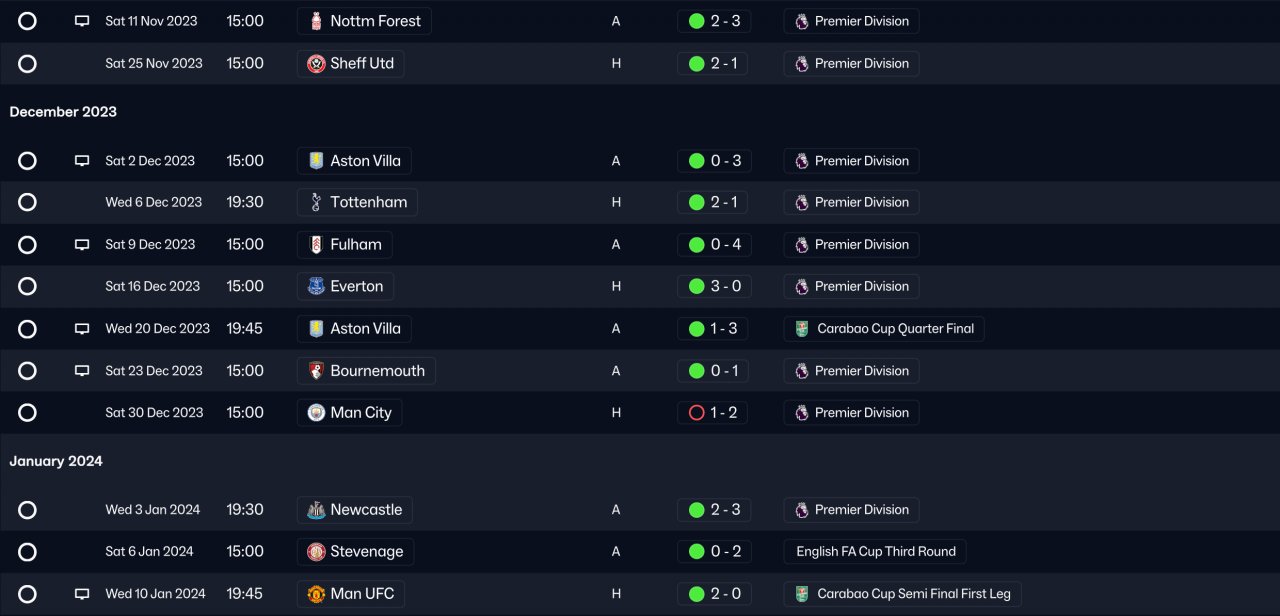Select radio circle for Aston Villa 2 Dec match
Image resolution: width=1280 pixels, height=616 pixels.
[x=27, y=161]
